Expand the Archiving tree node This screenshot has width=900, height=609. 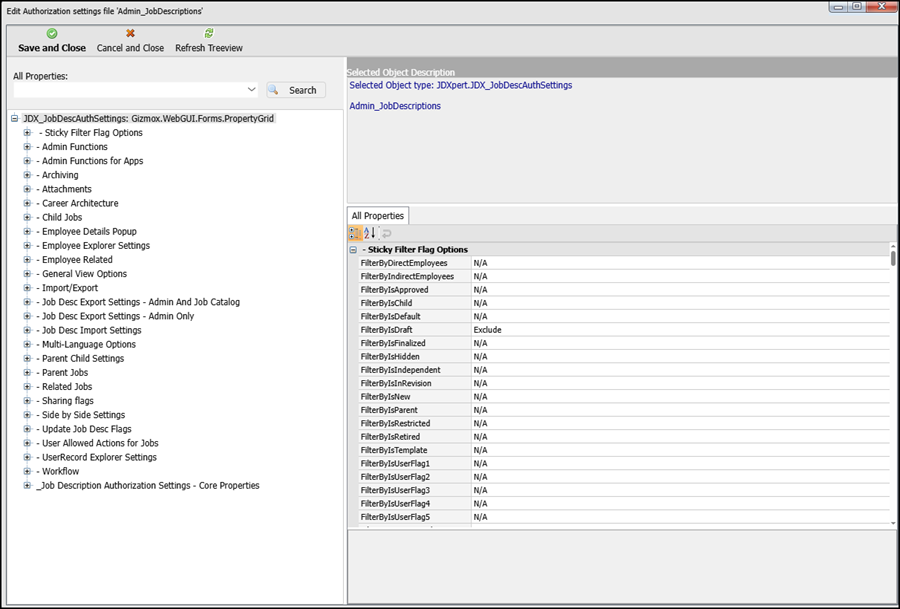click(27, 175)
